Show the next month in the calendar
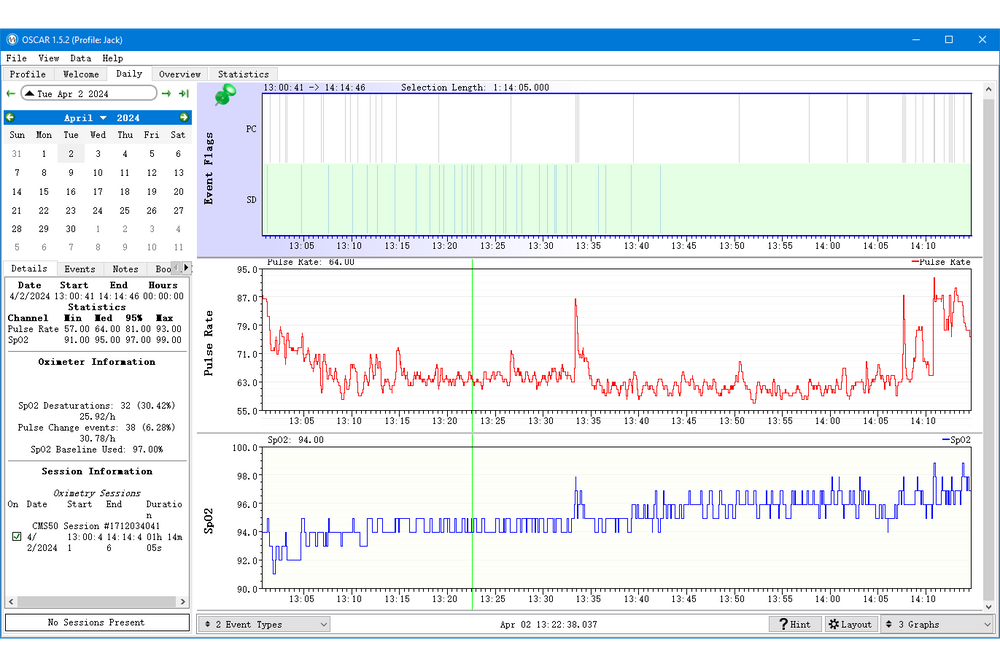The image size is (1000, 667). (184, 117)
